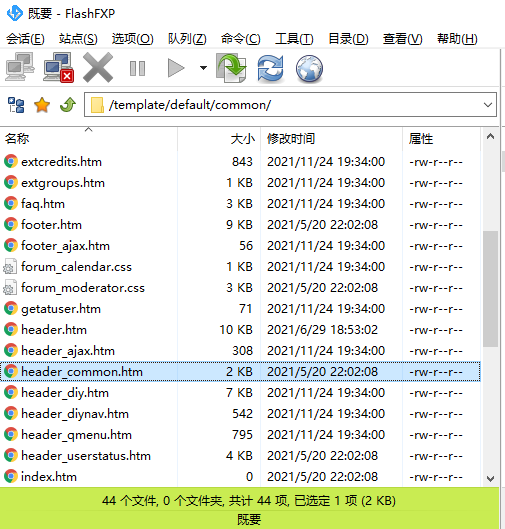Click status text 44 个文件 summary

pos(249,501)
